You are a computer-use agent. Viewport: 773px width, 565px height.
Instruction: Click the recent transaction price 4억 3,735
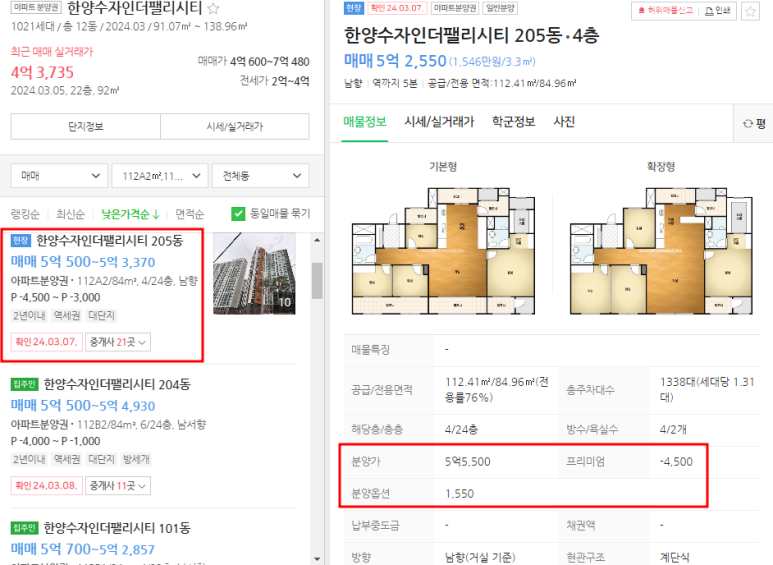point(42,73)
